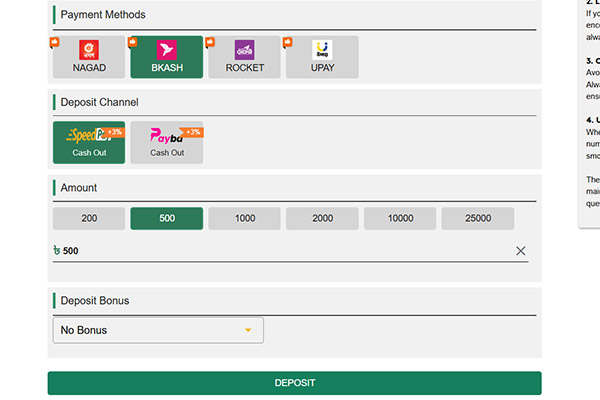Focus the amount input field showing 500
The width and height of the screenshot is (600, 400).
point(280,251)
